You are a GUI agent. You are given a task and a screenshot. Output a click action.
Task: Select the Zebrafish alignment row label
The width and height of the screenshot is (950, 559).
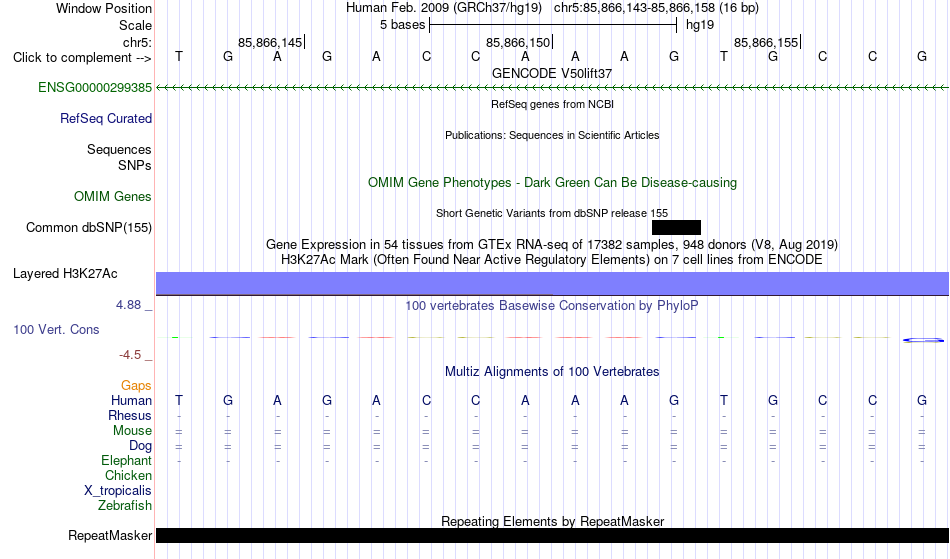click(x=125, y=505)
